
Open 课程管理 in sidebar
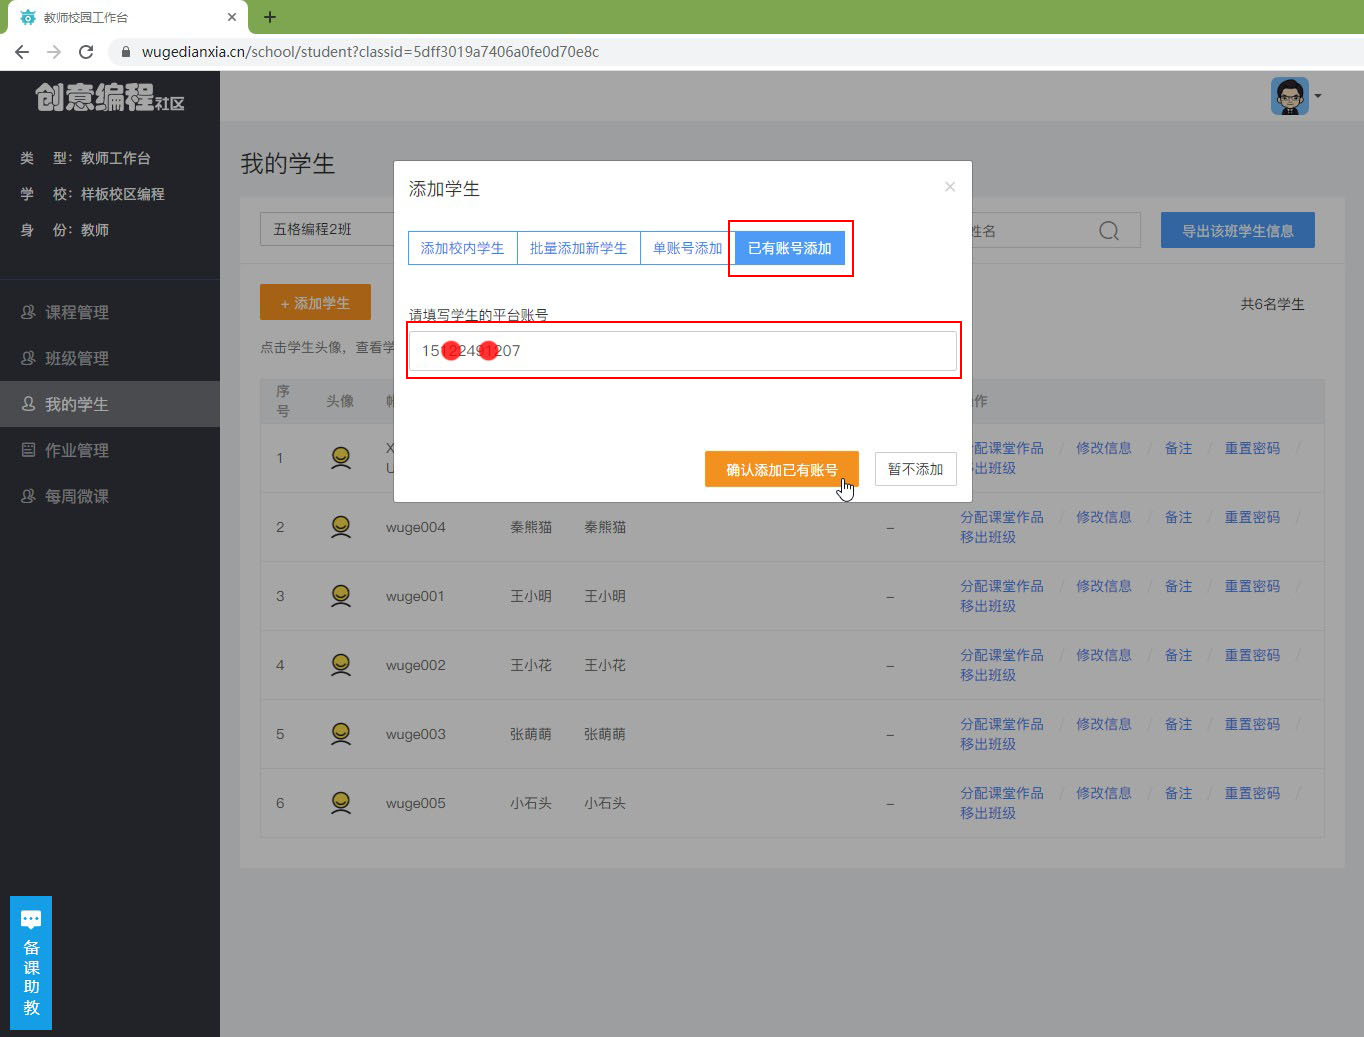77,312
